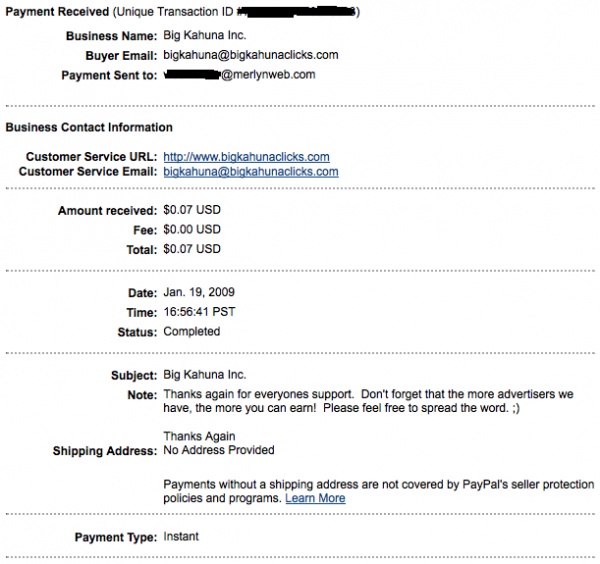Click the Fee value $0.00 USD

click(192, 230)
